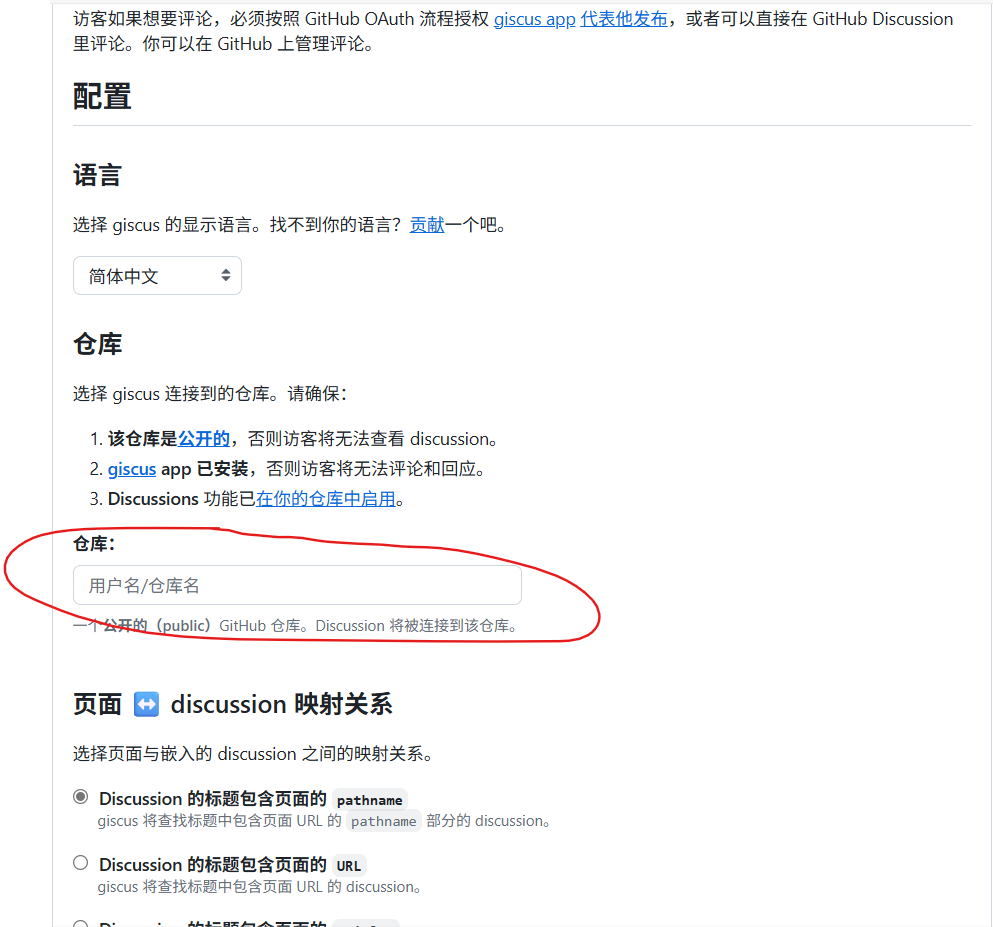The height and width of the screenshot is (927, 993).
Task: Select Discussion title contains page pathname radio
Action: point(80,797)
